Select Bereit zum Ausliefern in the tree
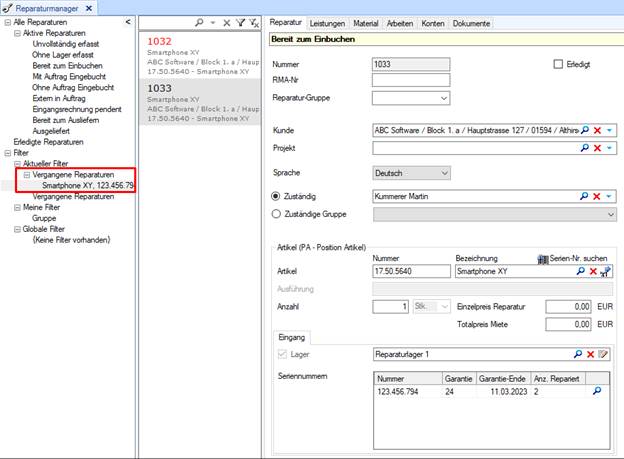Viewport: 624px width, 459px height. pos(66,120)
